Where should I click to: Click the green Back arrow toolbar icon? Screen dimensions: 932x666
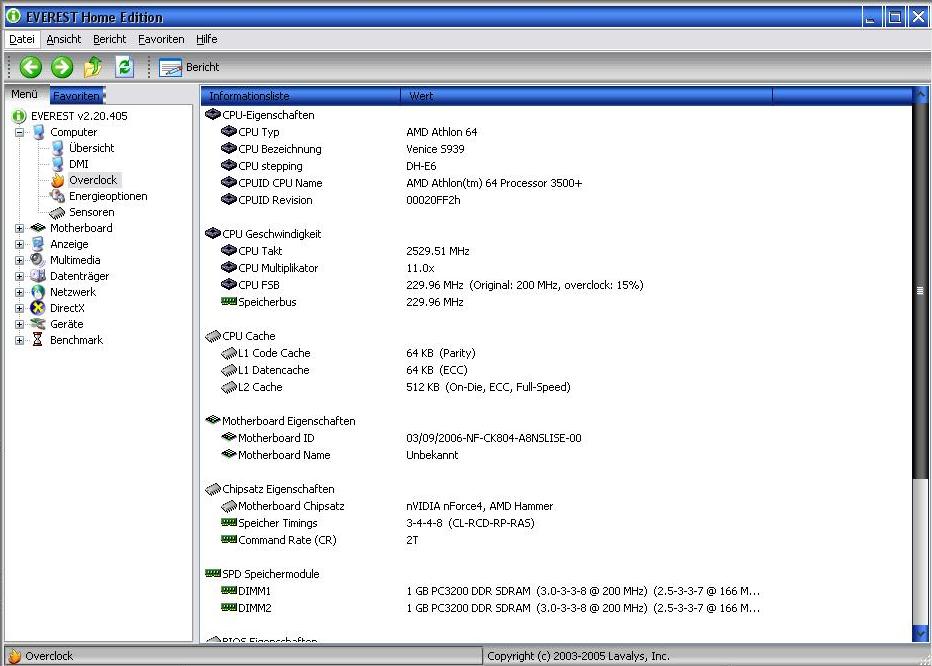tap(31, 67)
